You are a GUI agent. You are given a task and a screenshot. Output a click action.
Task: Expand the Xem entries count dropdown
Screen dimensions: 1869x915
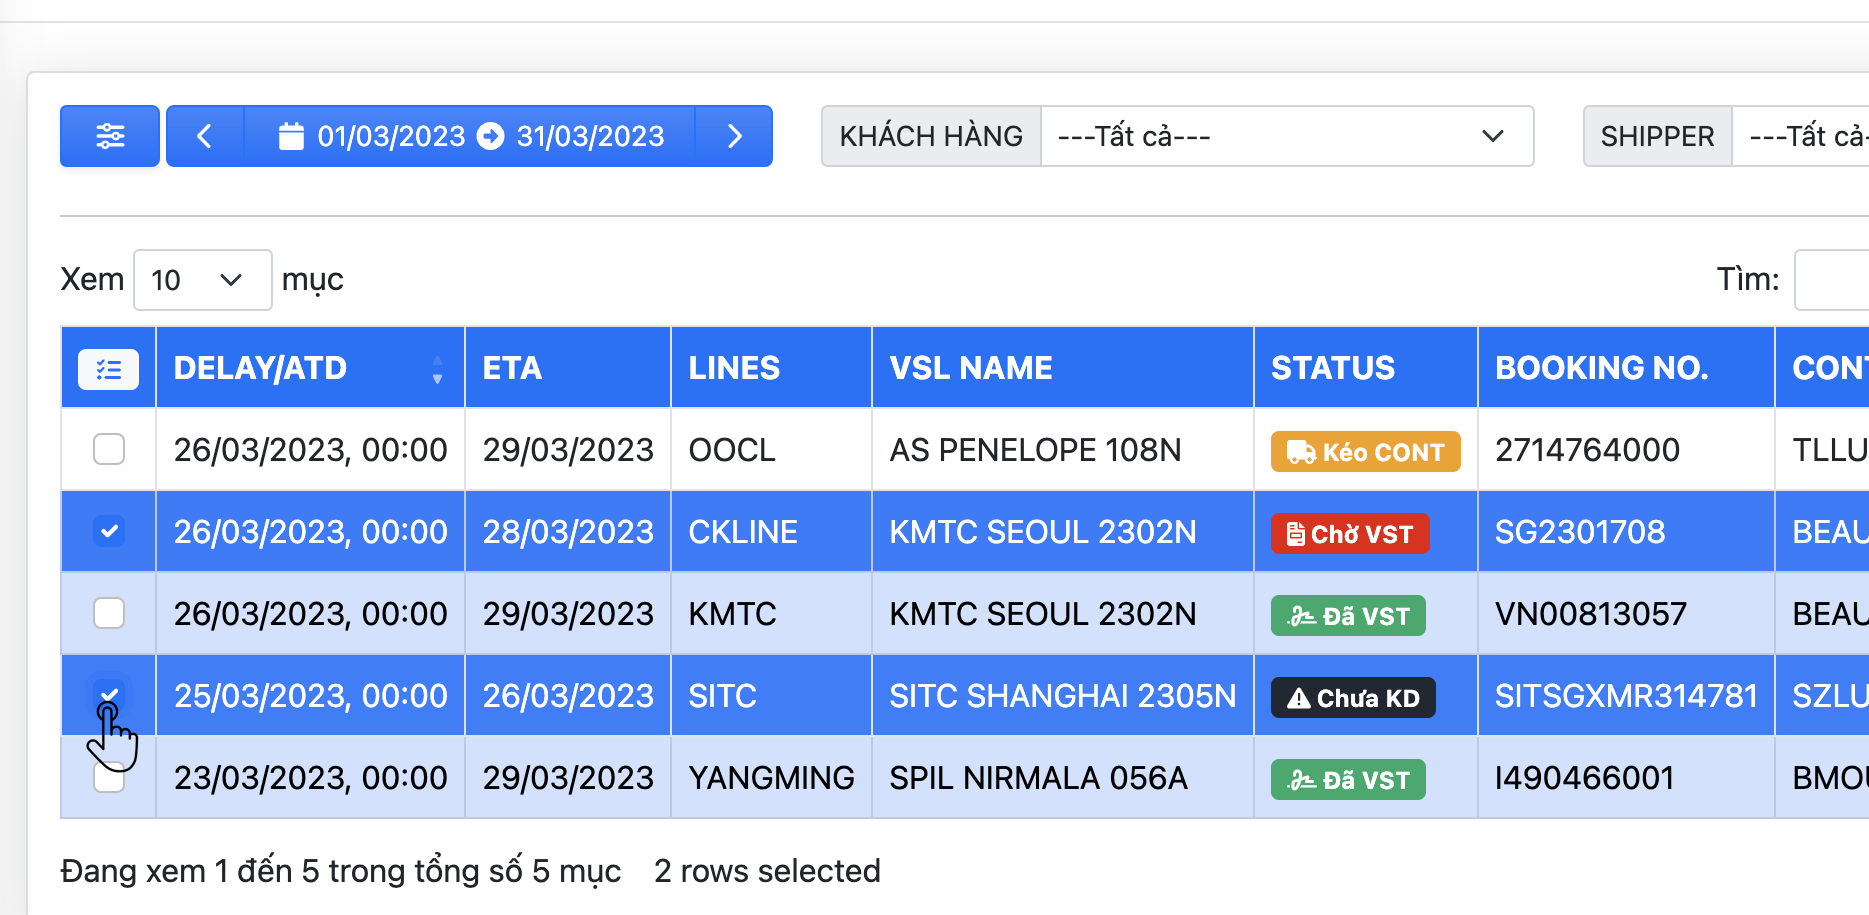(201, 280)
